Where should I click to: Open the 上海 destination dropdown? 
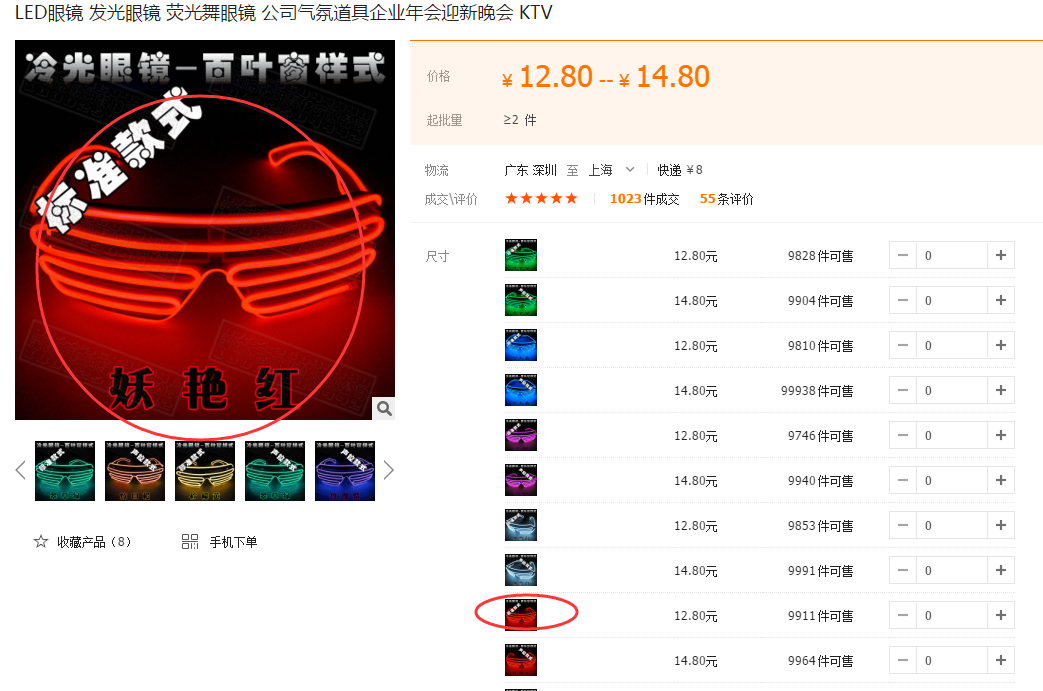pyautogui.click(x=629, y=170)
